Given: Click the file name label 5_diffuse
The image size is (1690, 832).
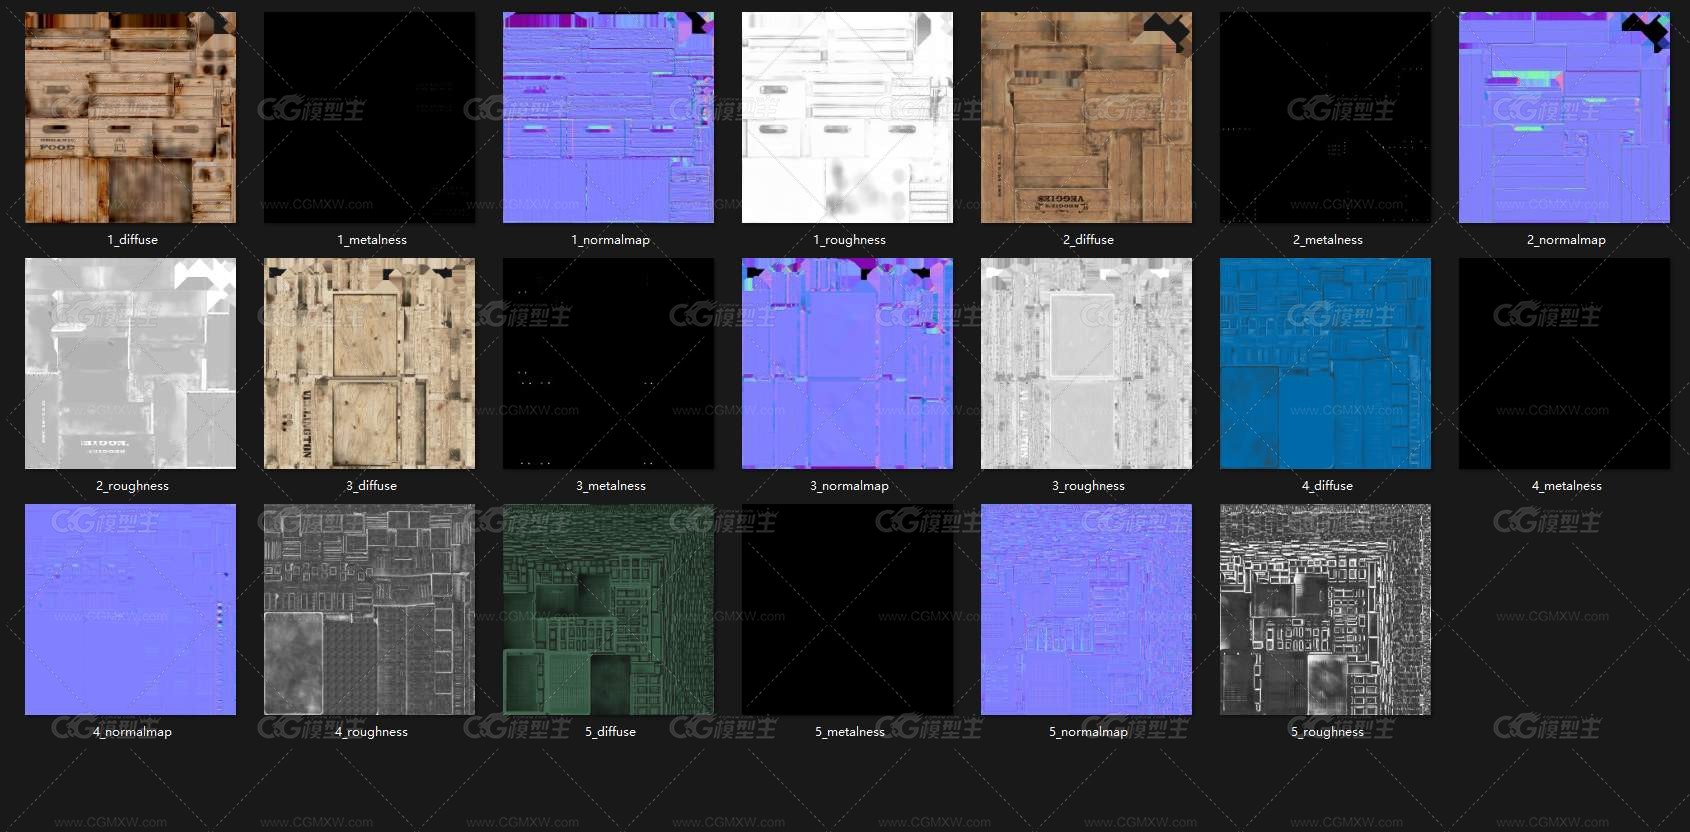Looking at the screenshot, I should click(610, 732).
